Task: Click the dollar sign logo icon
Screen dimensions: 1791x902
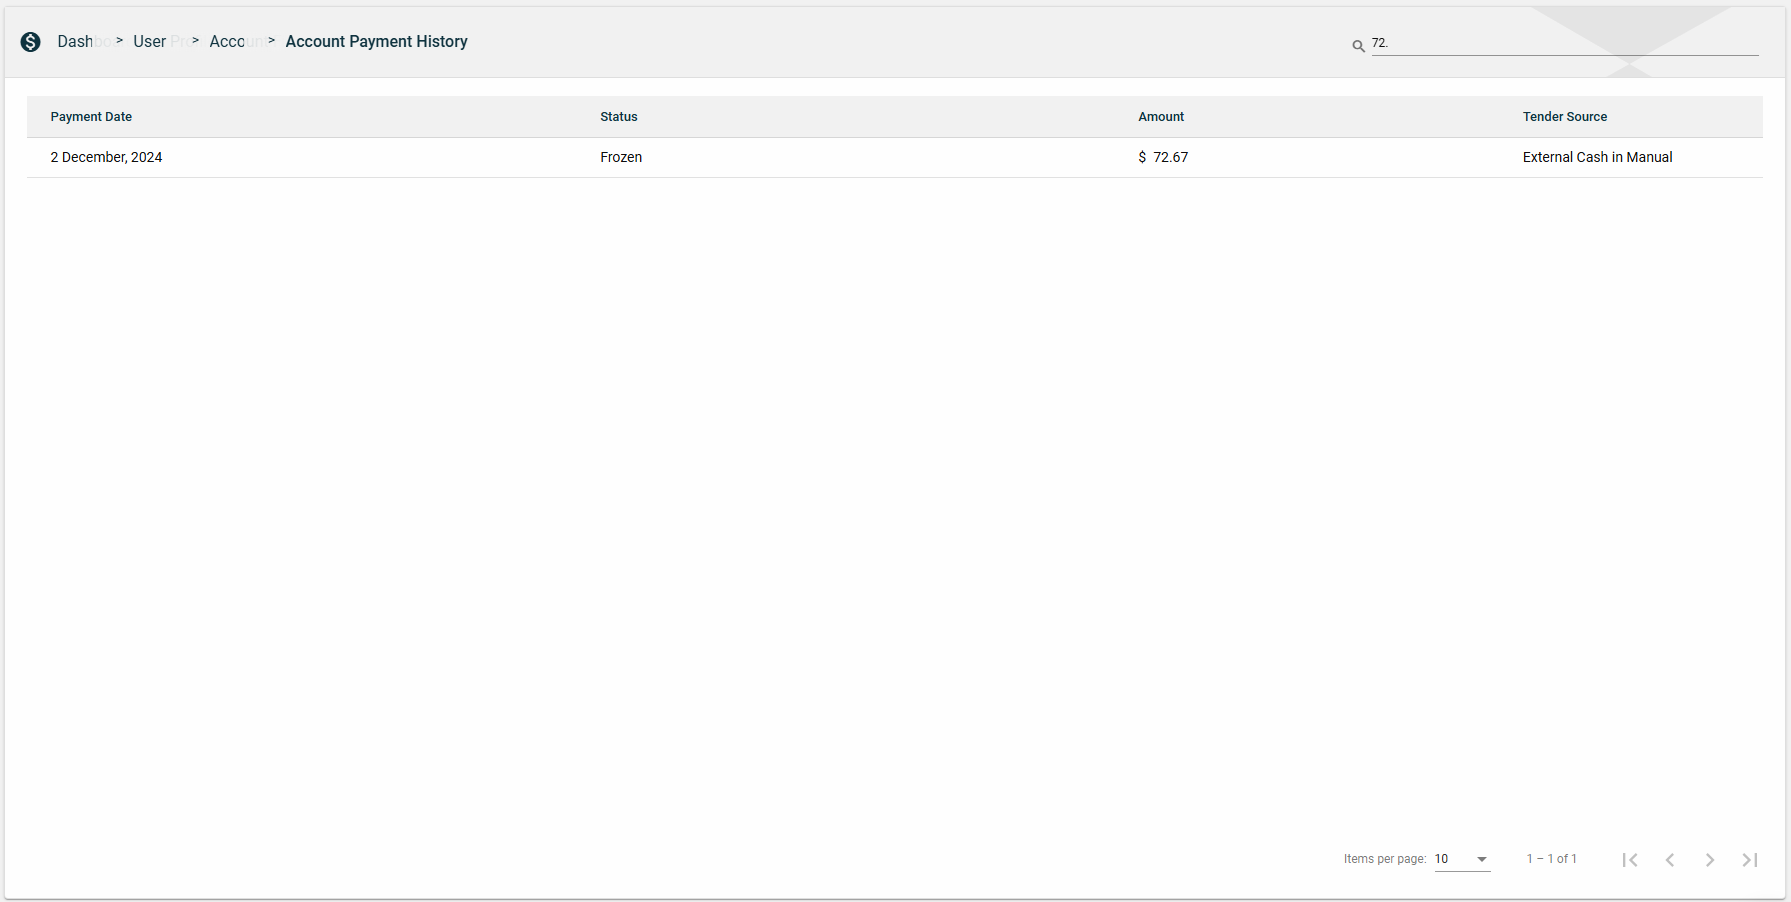Action: pos(31,42)
